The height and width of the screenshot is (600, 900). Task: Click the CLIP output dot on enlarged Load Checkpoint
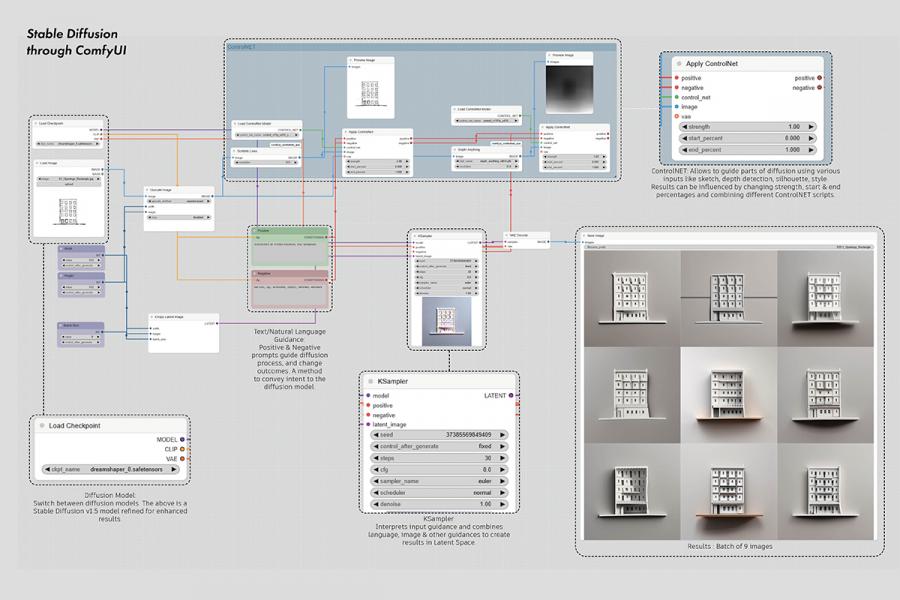click(x=182, y=450)
